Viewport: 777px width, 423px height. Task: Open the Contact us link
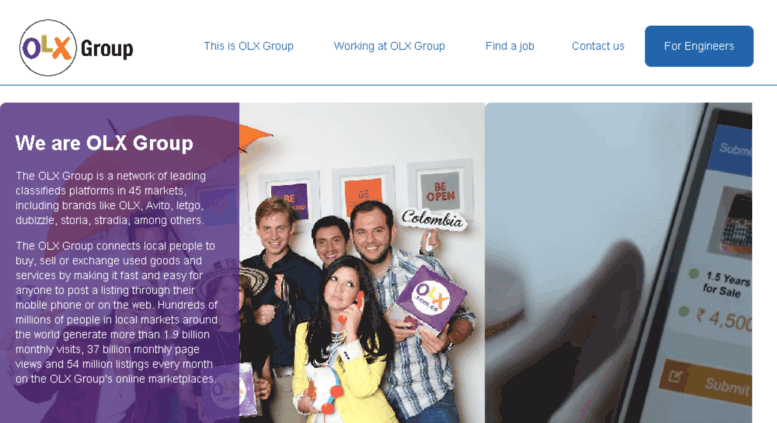[598, 46]
